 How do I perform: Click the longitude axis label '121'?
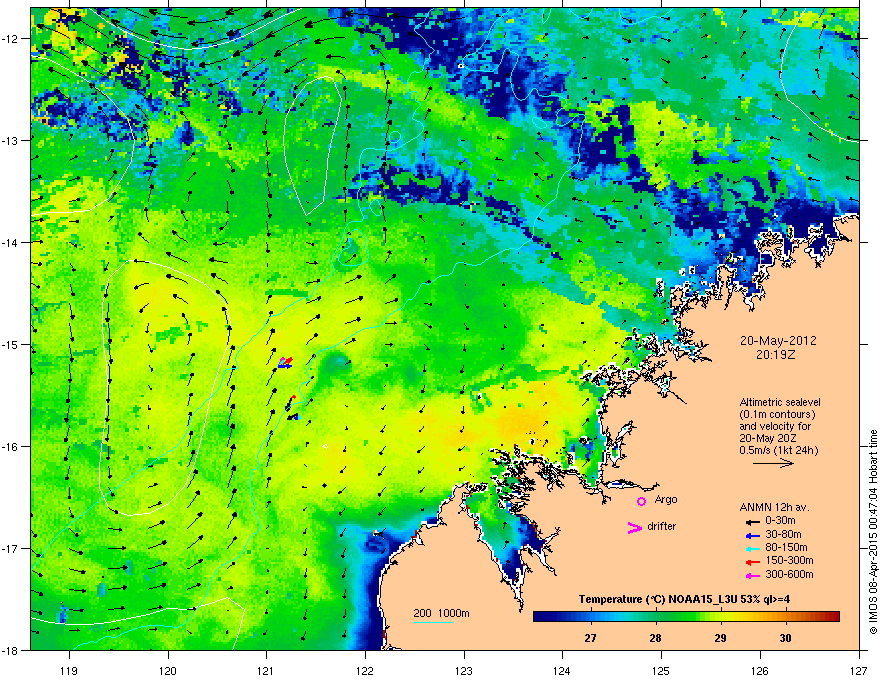coord(266,670)
